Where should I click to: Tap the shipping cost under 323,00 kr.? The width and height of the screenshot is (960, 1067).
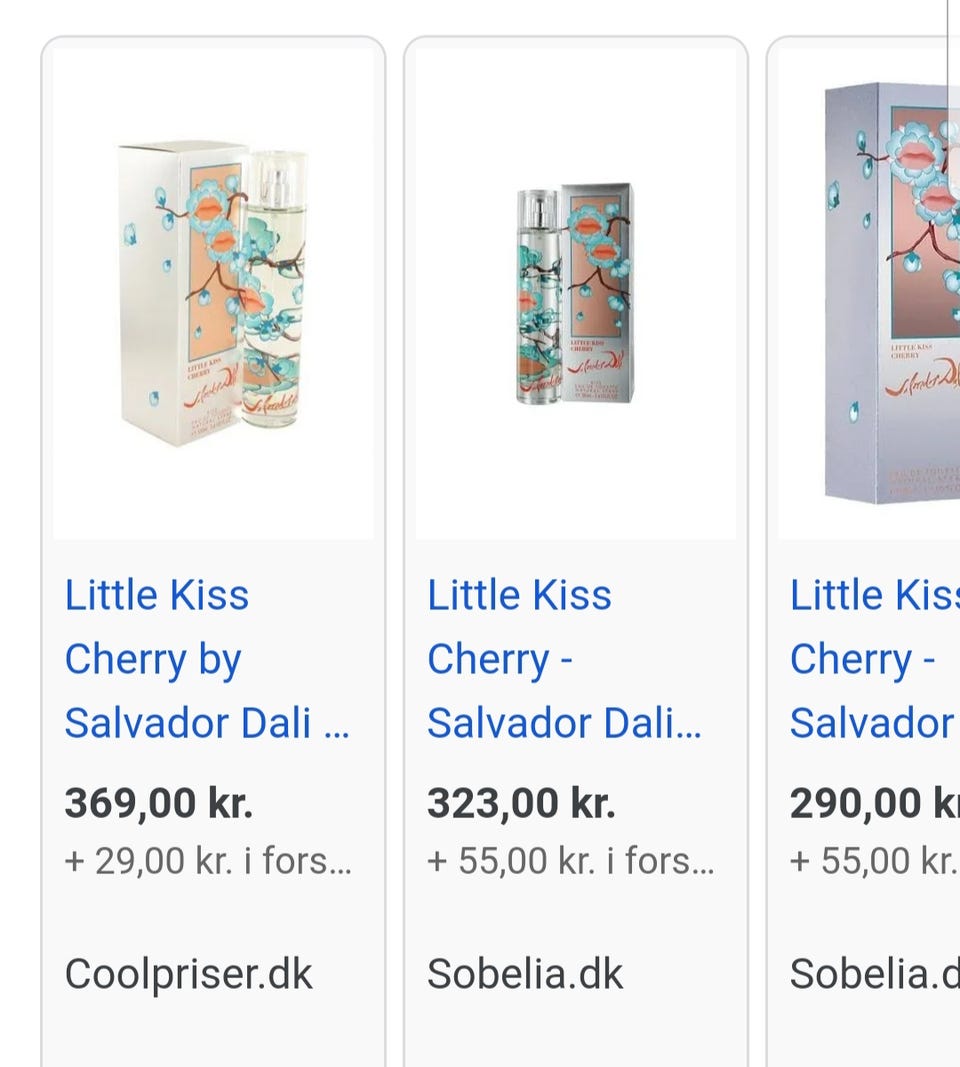570,860
